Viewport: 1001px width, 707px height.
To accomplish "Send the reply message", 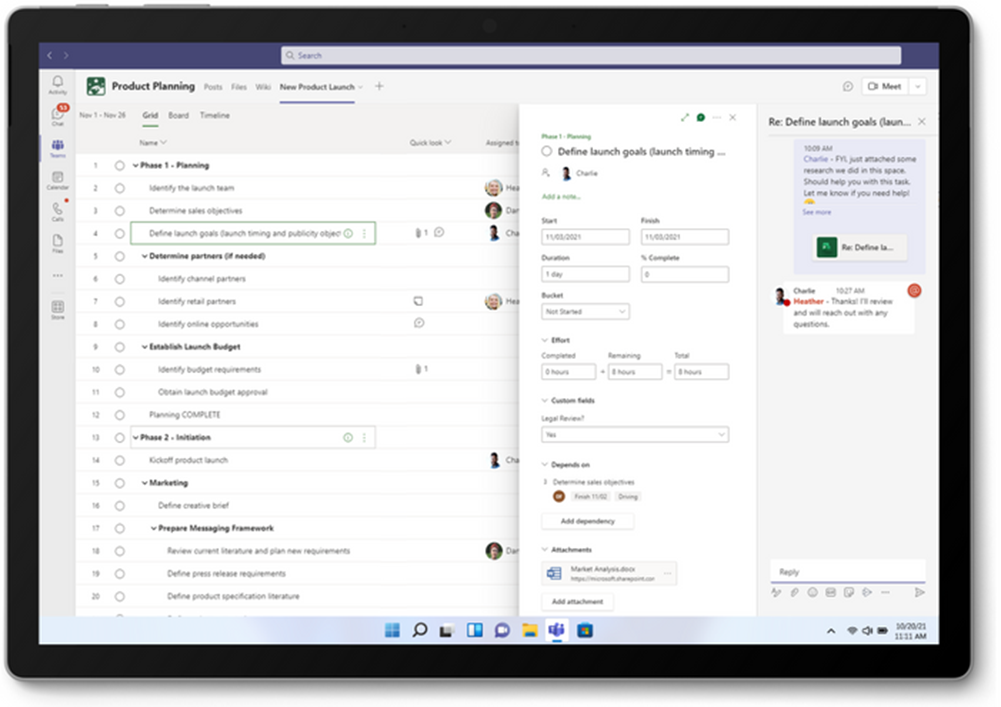I will pyautogui.click(x=919, y=593).
